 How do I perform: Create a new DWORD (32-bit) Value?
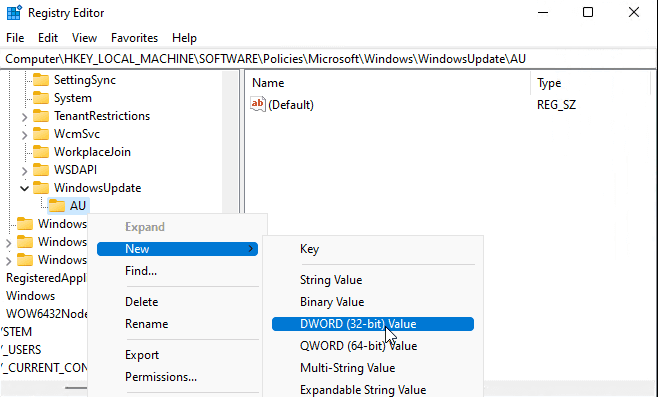coord(373,324)
